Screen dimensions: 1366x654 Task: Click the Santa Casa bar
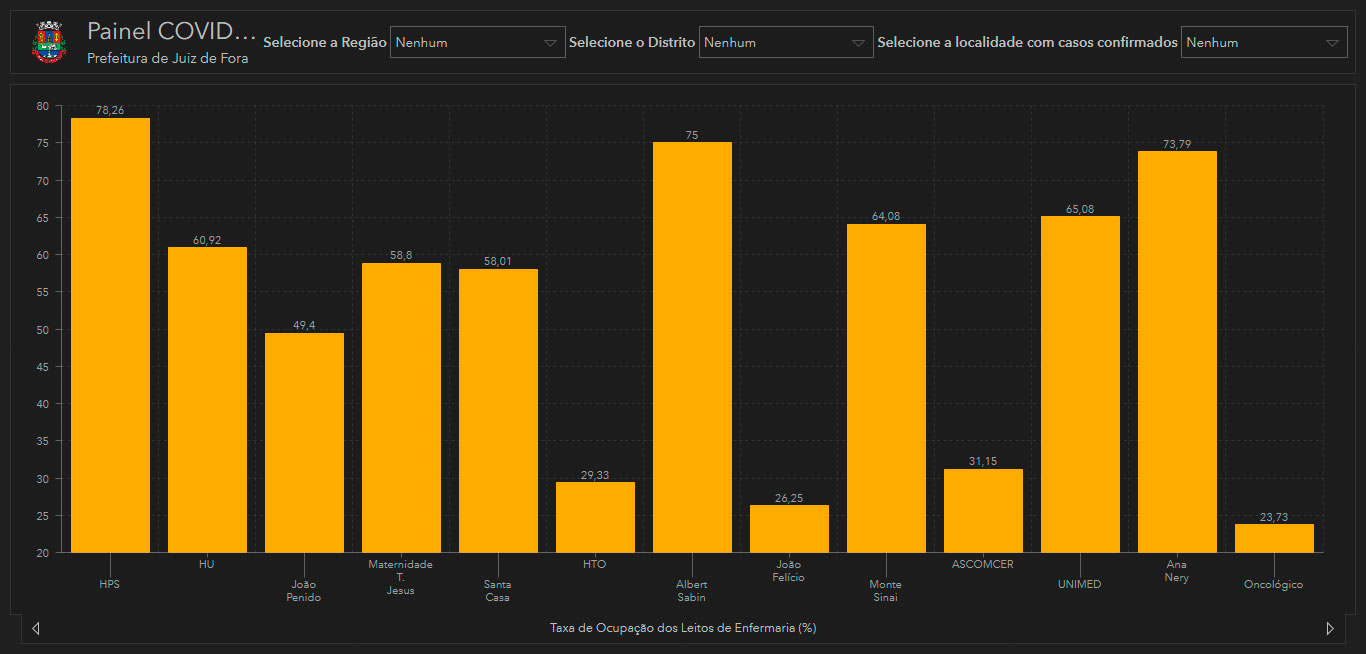click(498, 411)
